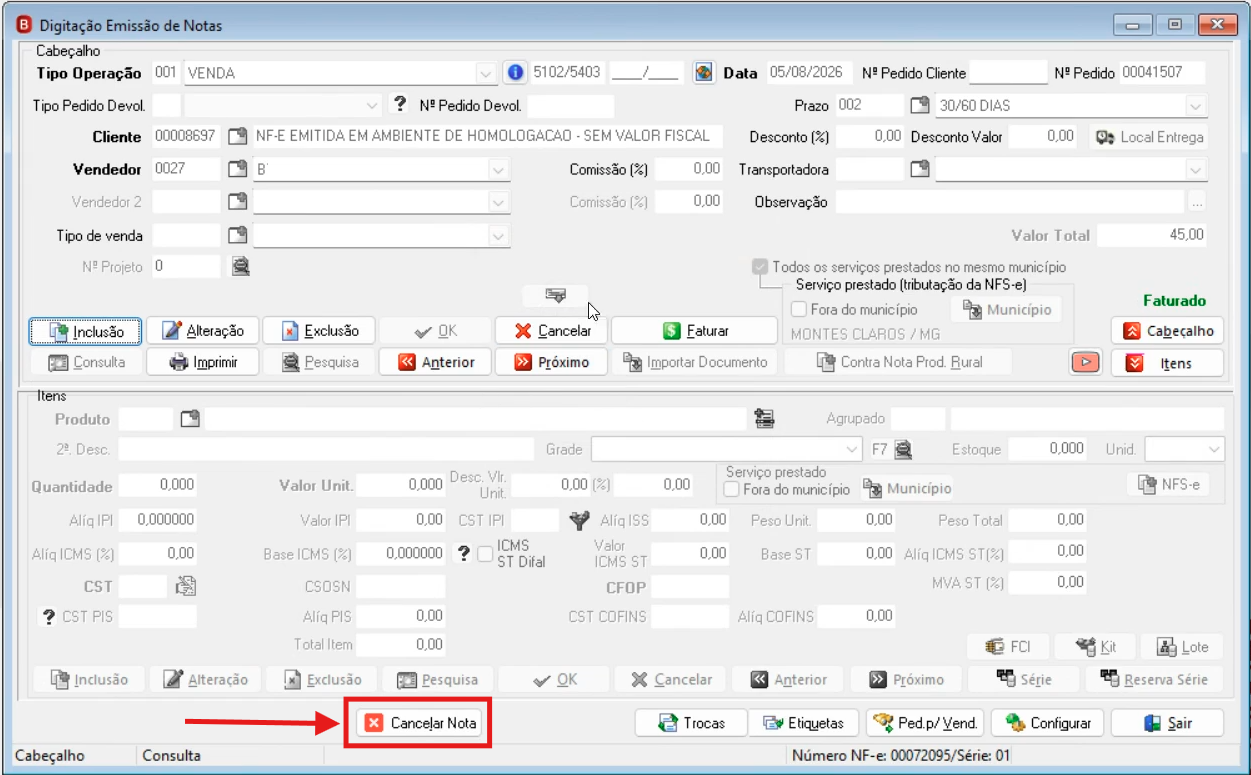
Task: Open the Vendedor 0027 lookup icon
Action: click(x=238, y=169)
